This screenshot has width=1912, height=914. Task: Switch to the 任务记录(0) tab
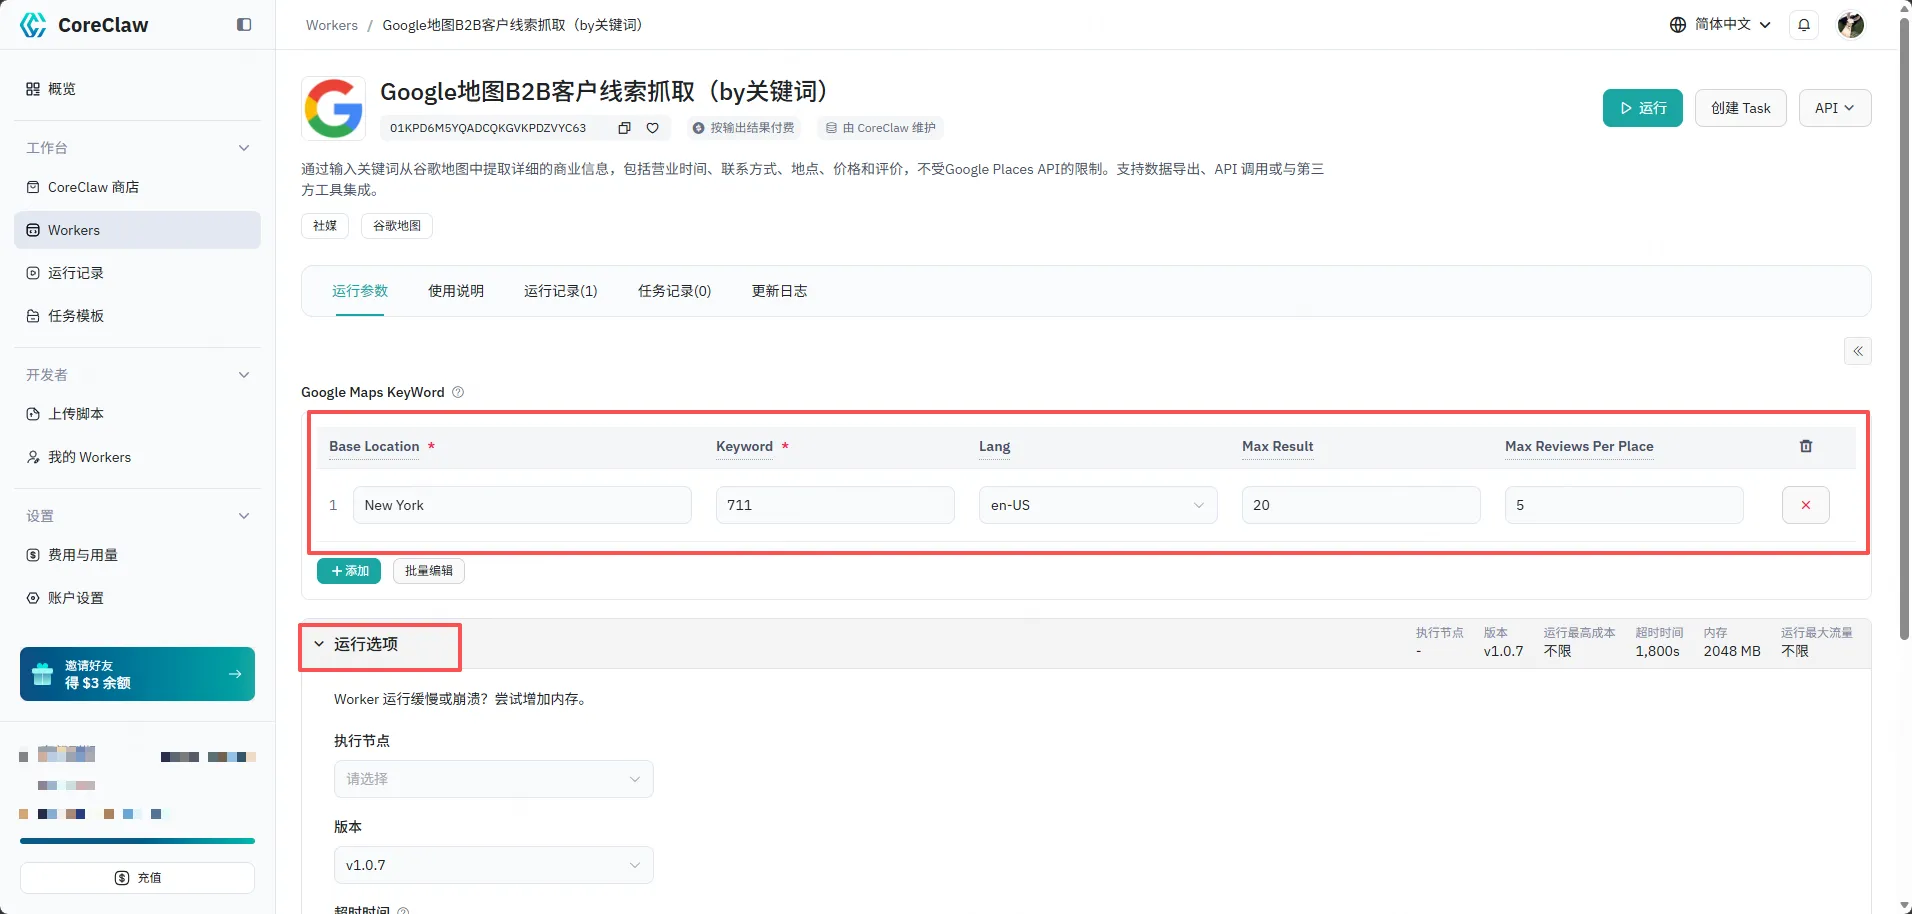tap(675, 291)
